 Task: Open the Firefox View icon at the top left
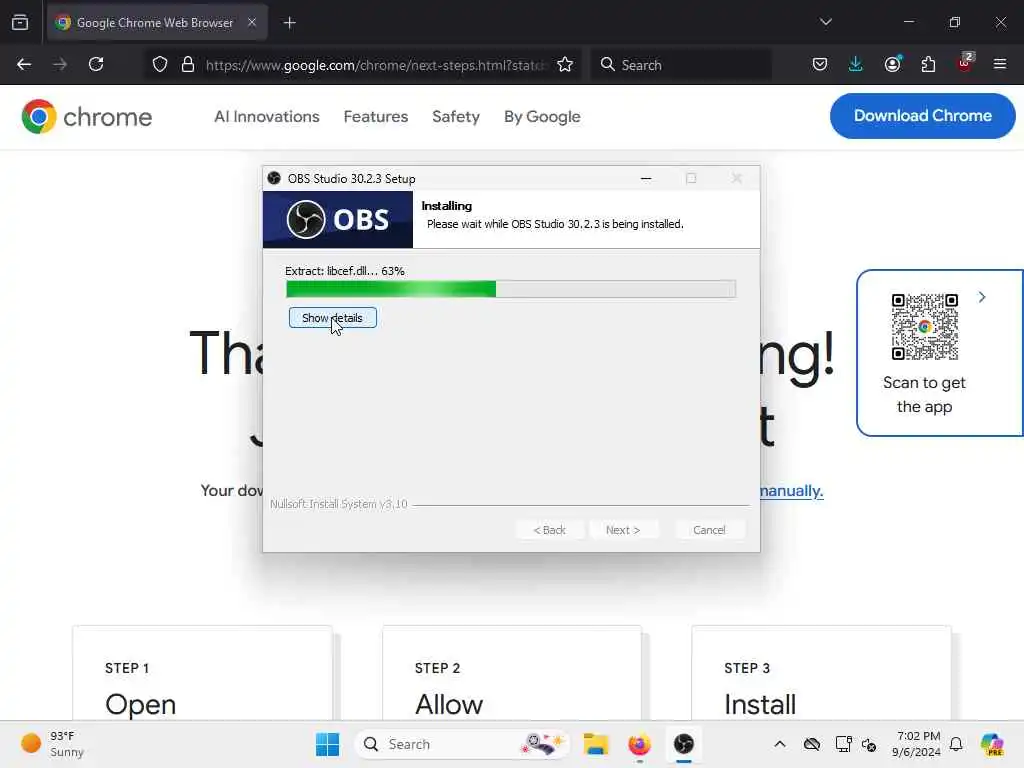pos(20,22)
